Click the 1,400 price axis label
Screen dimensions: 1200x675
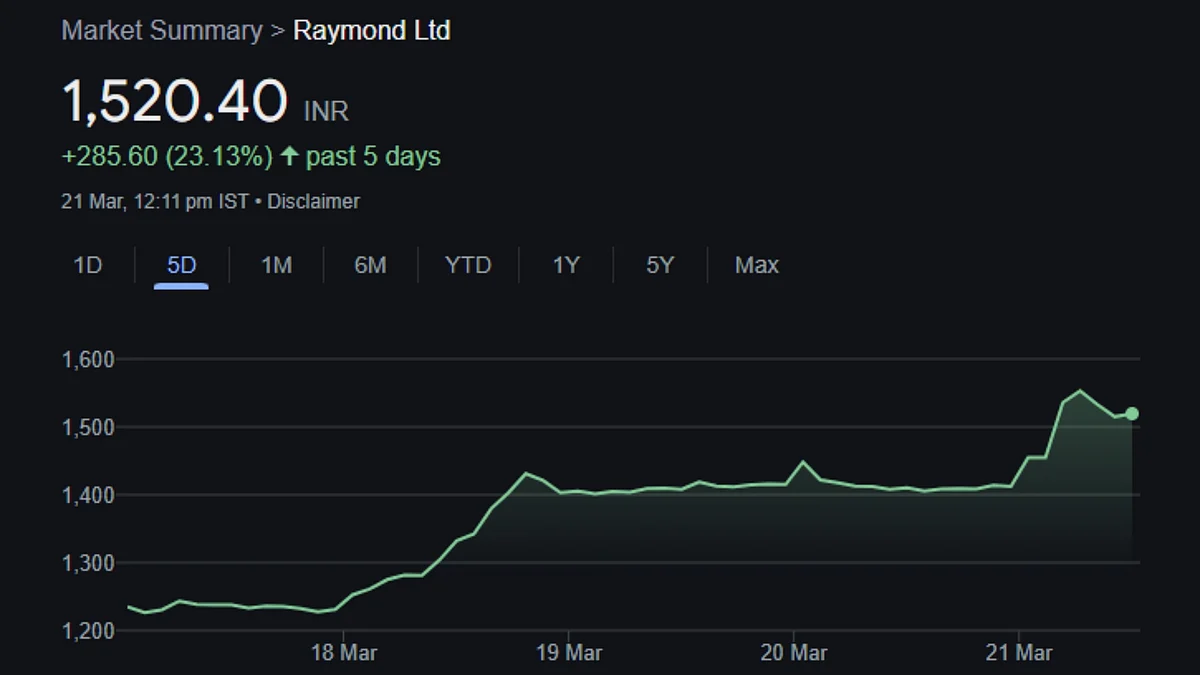coord(88,495)
